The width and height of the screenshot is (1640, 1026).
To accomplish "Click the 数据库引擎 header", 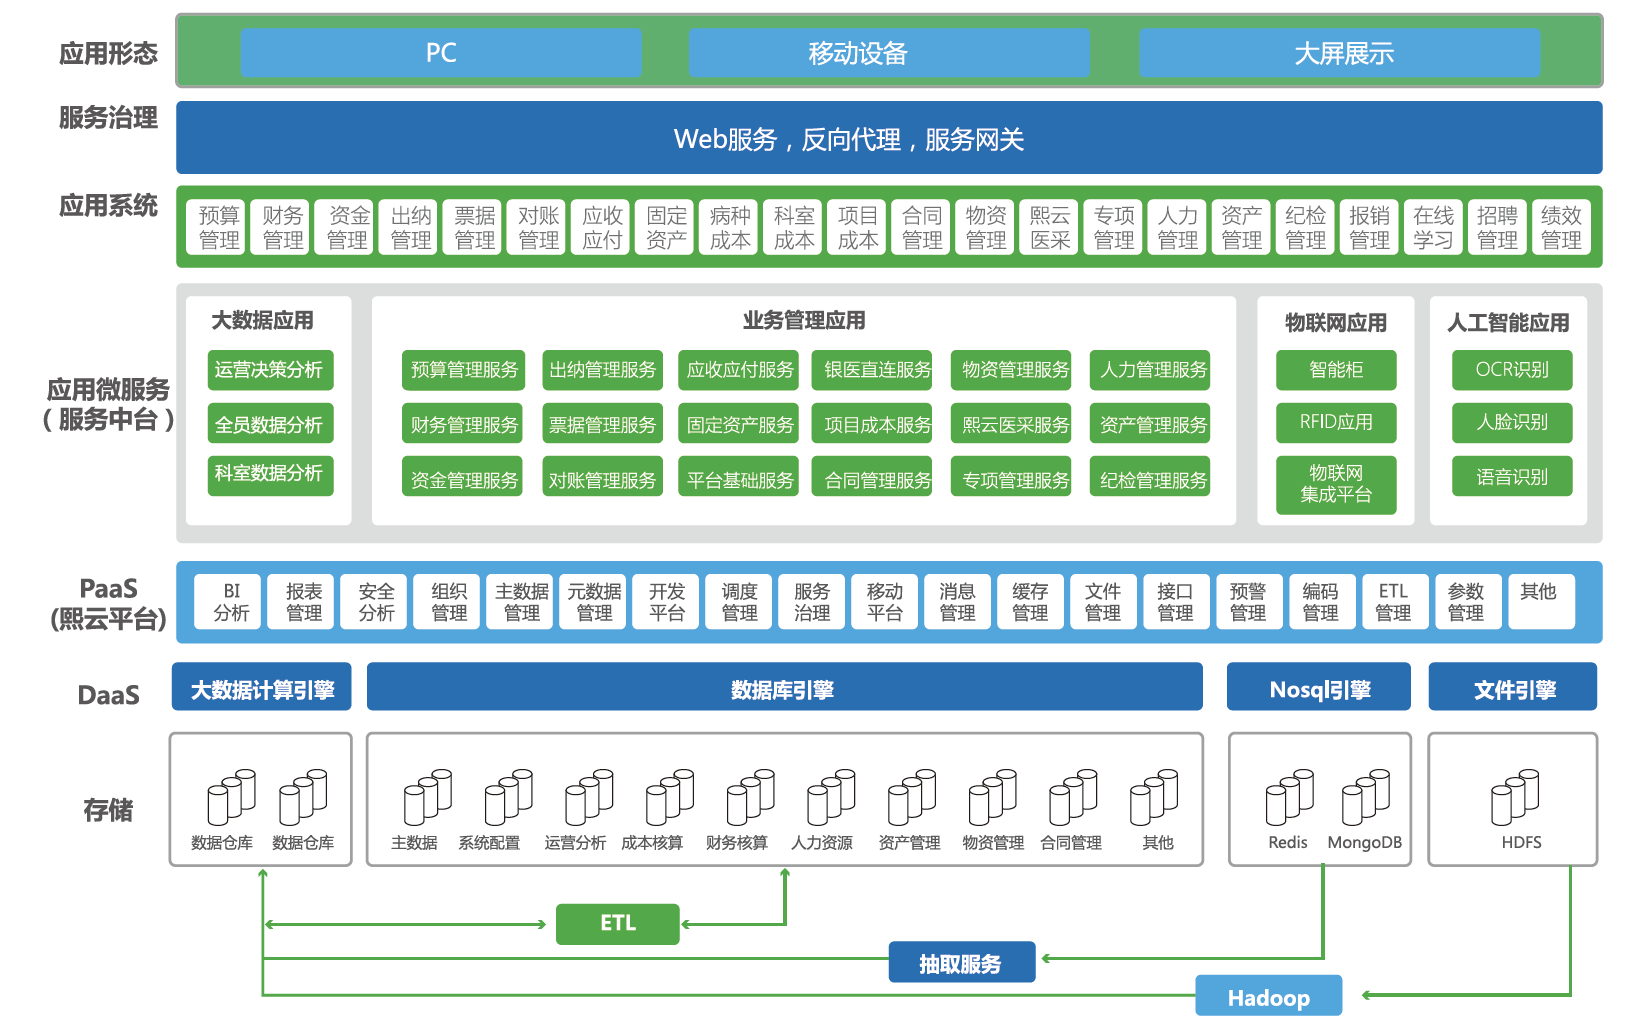I will click(x=784, y=687).
